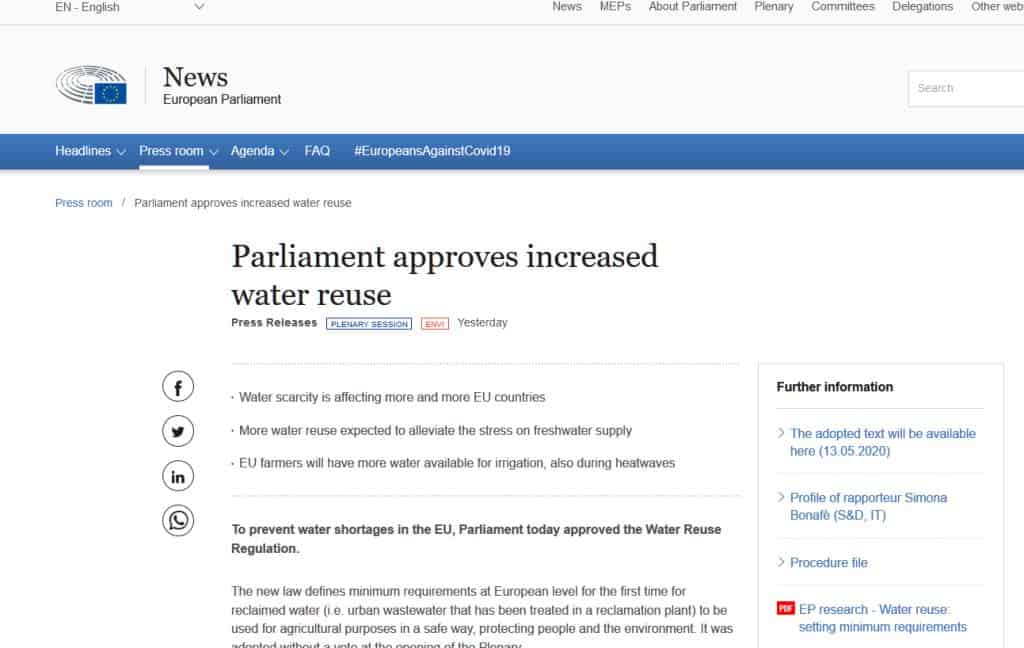
Task: Click Press room breadcrumb link
Action: [84, 203]
